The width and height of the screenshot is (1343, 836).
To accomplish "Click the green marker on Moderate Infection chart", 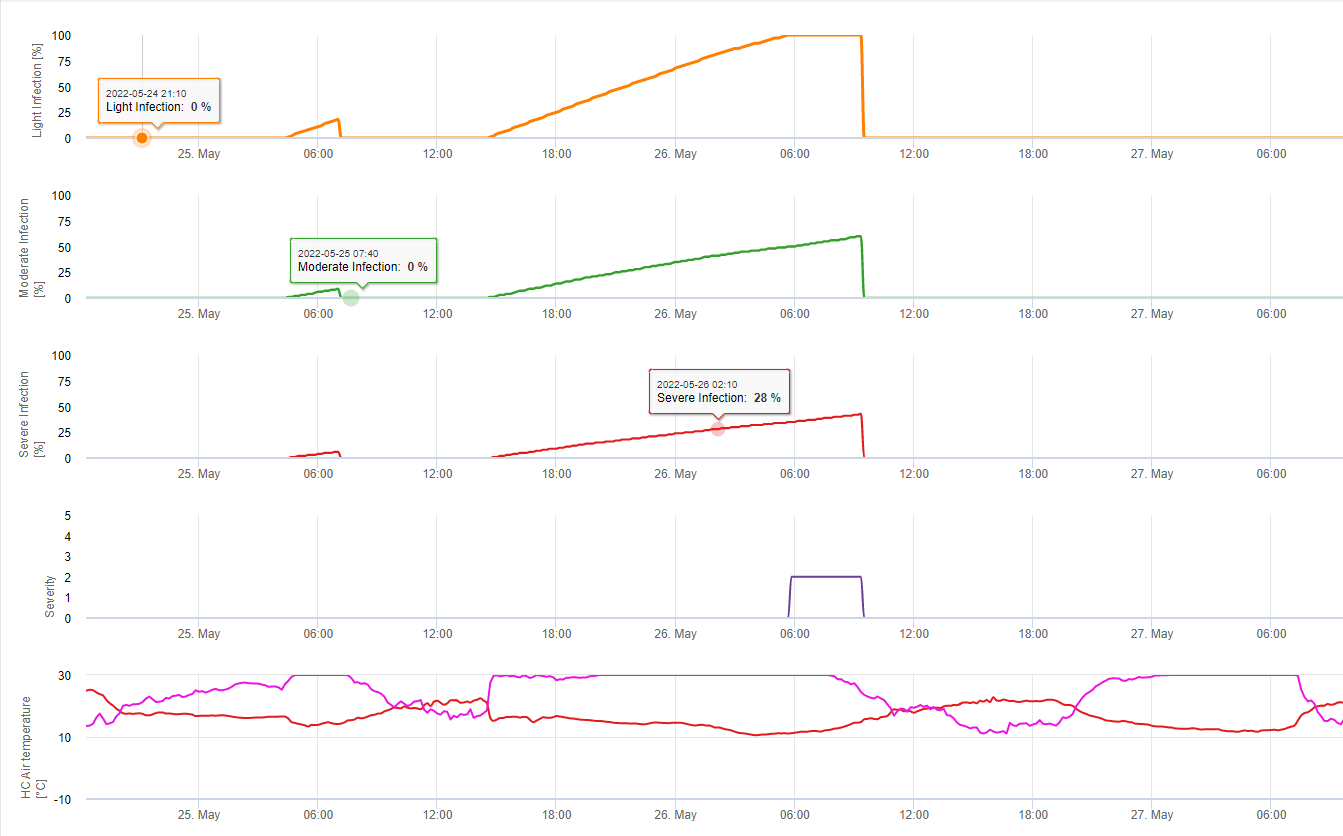I will click(351, 298).
